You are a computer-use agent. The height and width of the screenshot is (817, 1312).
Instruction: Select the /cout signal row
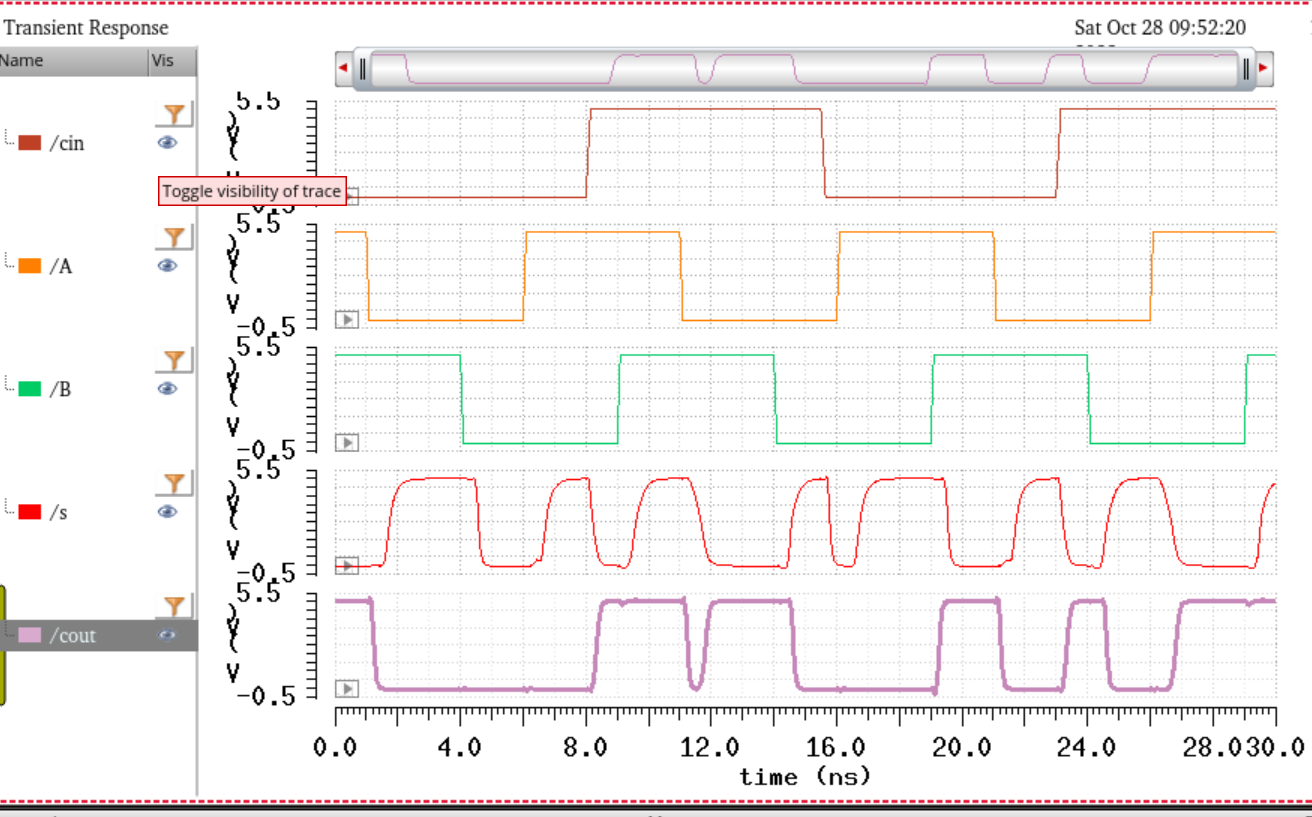(x=99, y=635)
